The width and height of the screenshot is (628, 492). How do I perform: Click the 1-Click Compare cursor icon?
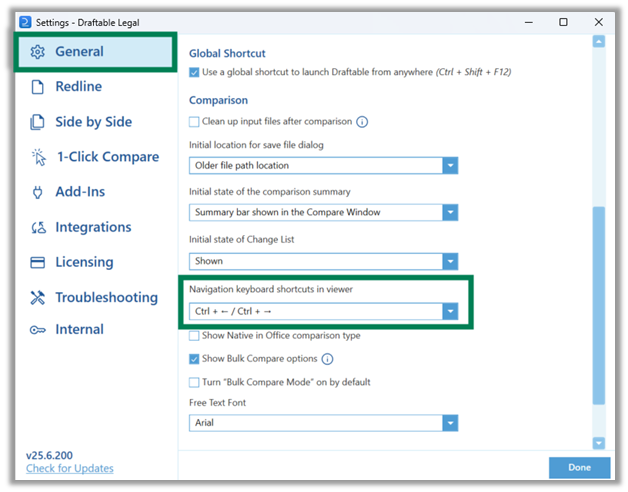[x=39, y=157]
